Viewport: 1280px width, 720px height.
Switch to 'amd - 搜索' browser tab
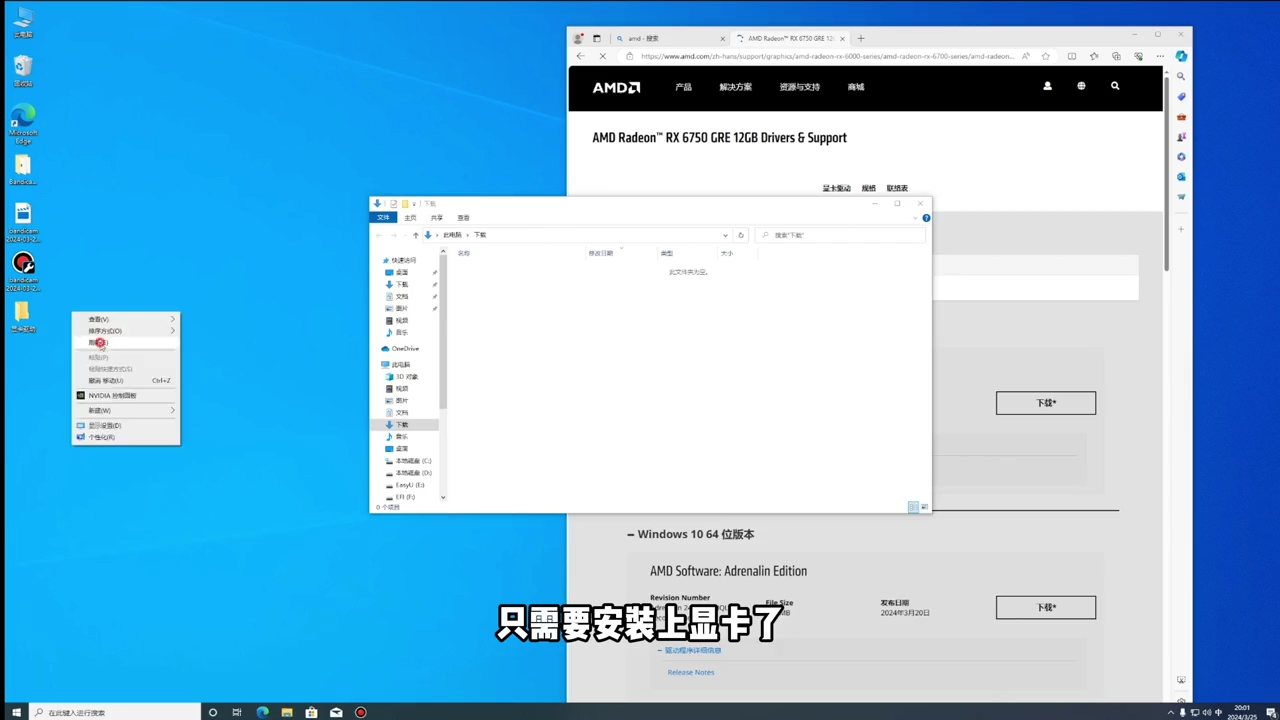[670, 39]
